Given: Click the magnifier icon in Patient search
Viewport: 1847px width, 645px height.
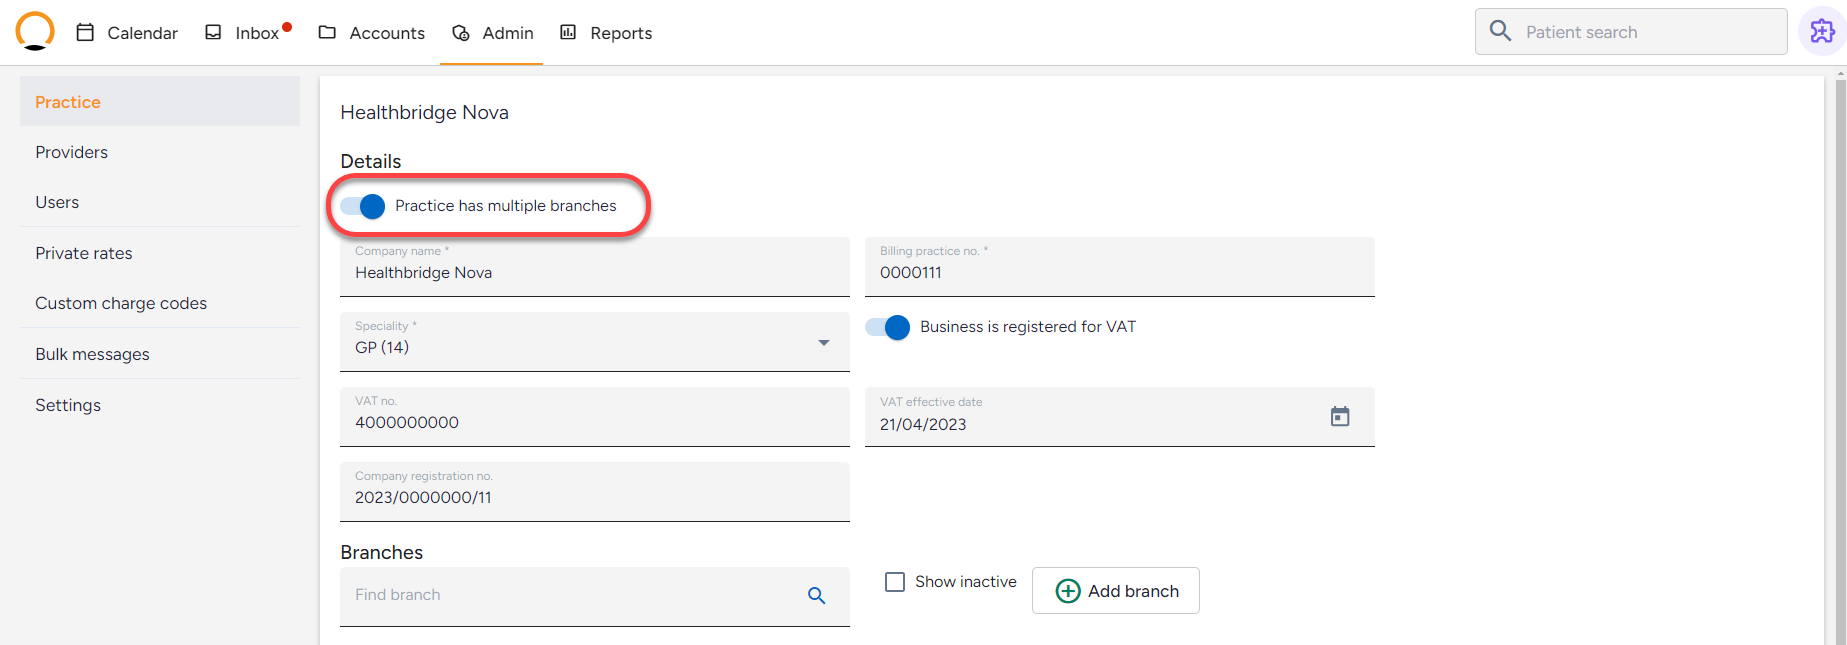Looking at the screenshot, I should coord(1500,31).
